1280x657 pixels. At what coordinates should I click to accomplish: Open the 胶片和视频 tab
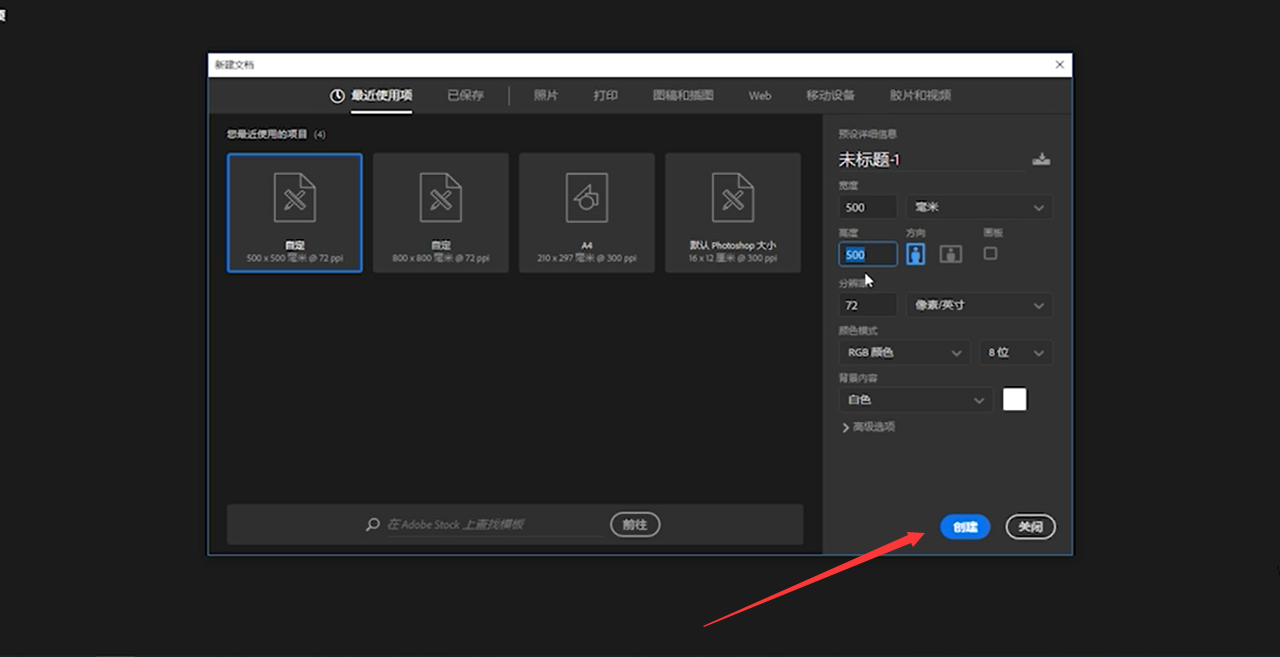(x=920, y=96)
